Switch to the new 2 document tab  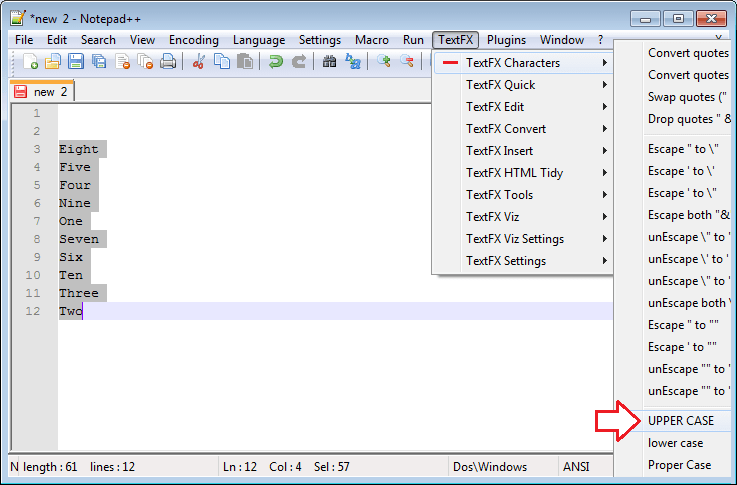[x=44, y=92]
